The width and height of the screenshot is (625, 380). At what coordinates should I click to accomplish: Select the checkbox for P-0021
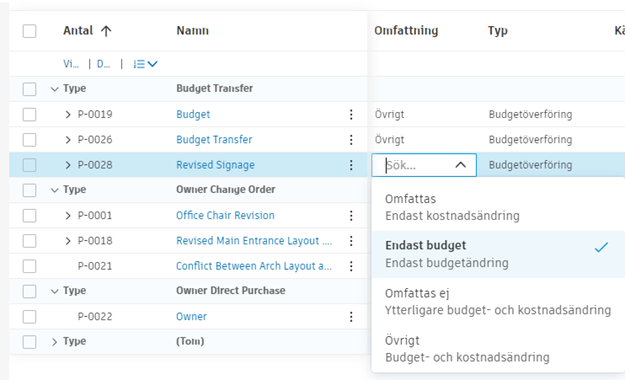(x=29, y=266)
